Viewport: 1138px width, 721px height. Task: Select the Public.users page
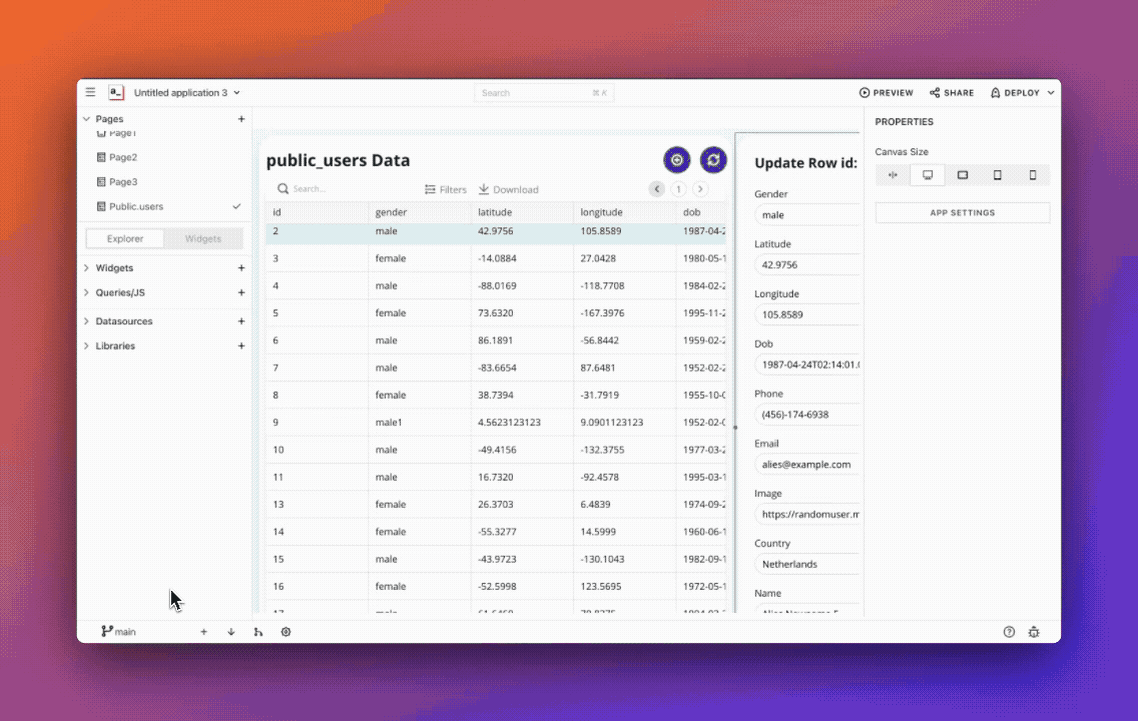click(x=136, y=206)
